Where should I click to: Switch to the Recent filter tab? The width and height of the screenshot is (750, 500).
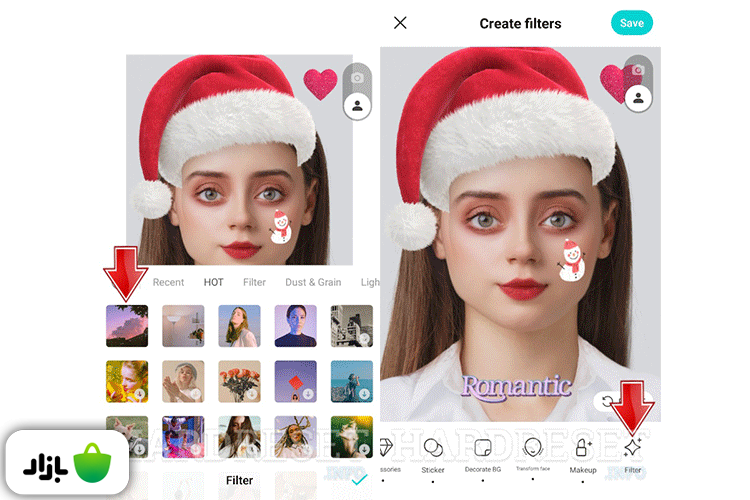click(168, 283)
